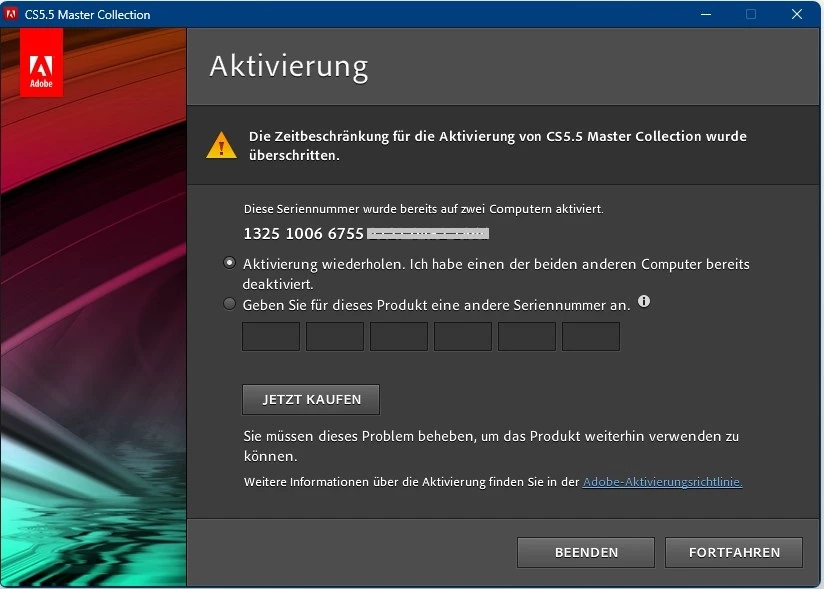Image resolution: width=824 pixels, height=589 pixels.
Task: Click the 'Die Zeitbeschränkung für die Aktivierung' warning text
Action: tap(498, 146)
